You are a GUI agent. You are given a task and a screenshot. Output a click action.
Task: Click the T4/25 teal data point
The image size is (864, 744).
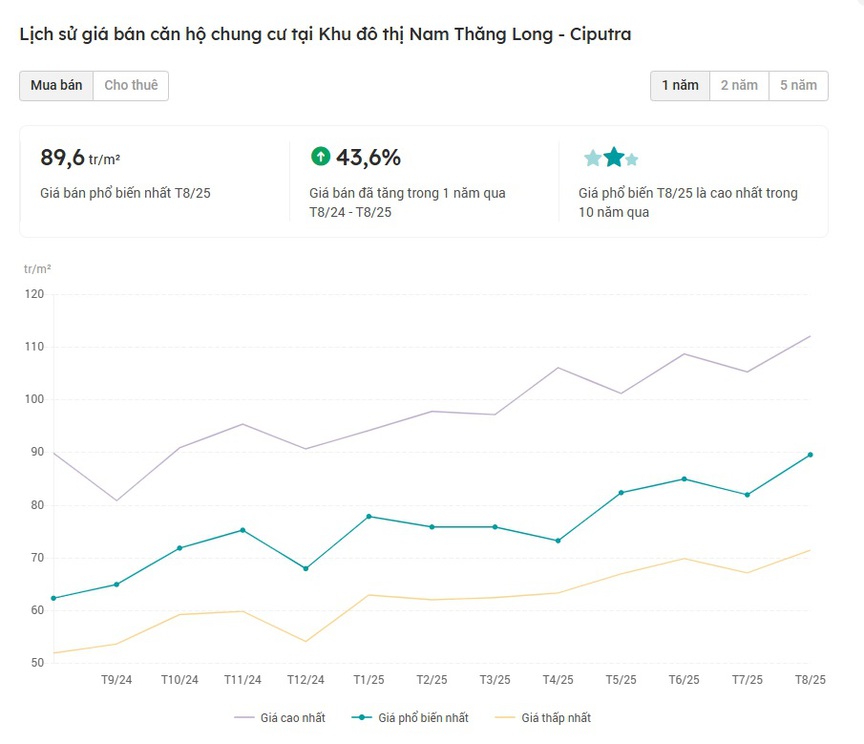click(x=558, y=541)
